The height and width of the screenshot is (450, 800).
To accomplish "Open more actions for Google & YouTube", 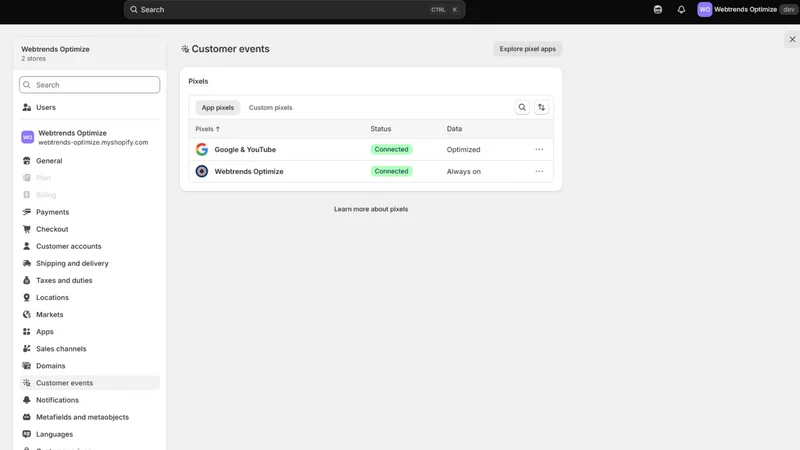I will 539,149.
